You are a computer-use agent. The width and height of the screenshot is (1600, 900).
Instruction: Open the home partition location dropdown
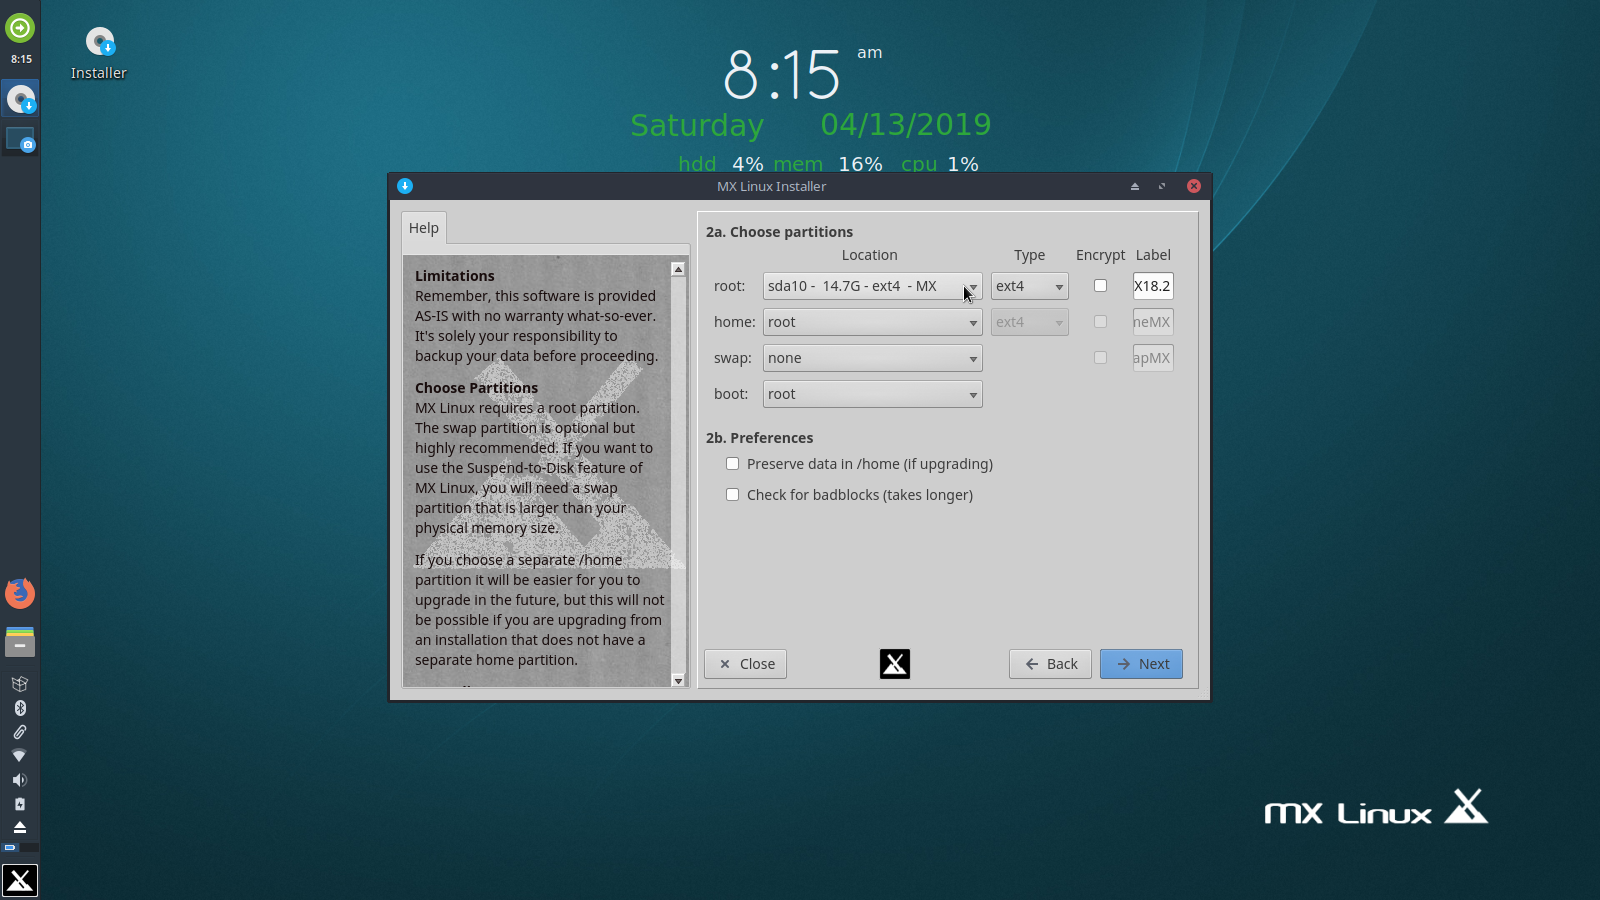[x=872, y=322]
